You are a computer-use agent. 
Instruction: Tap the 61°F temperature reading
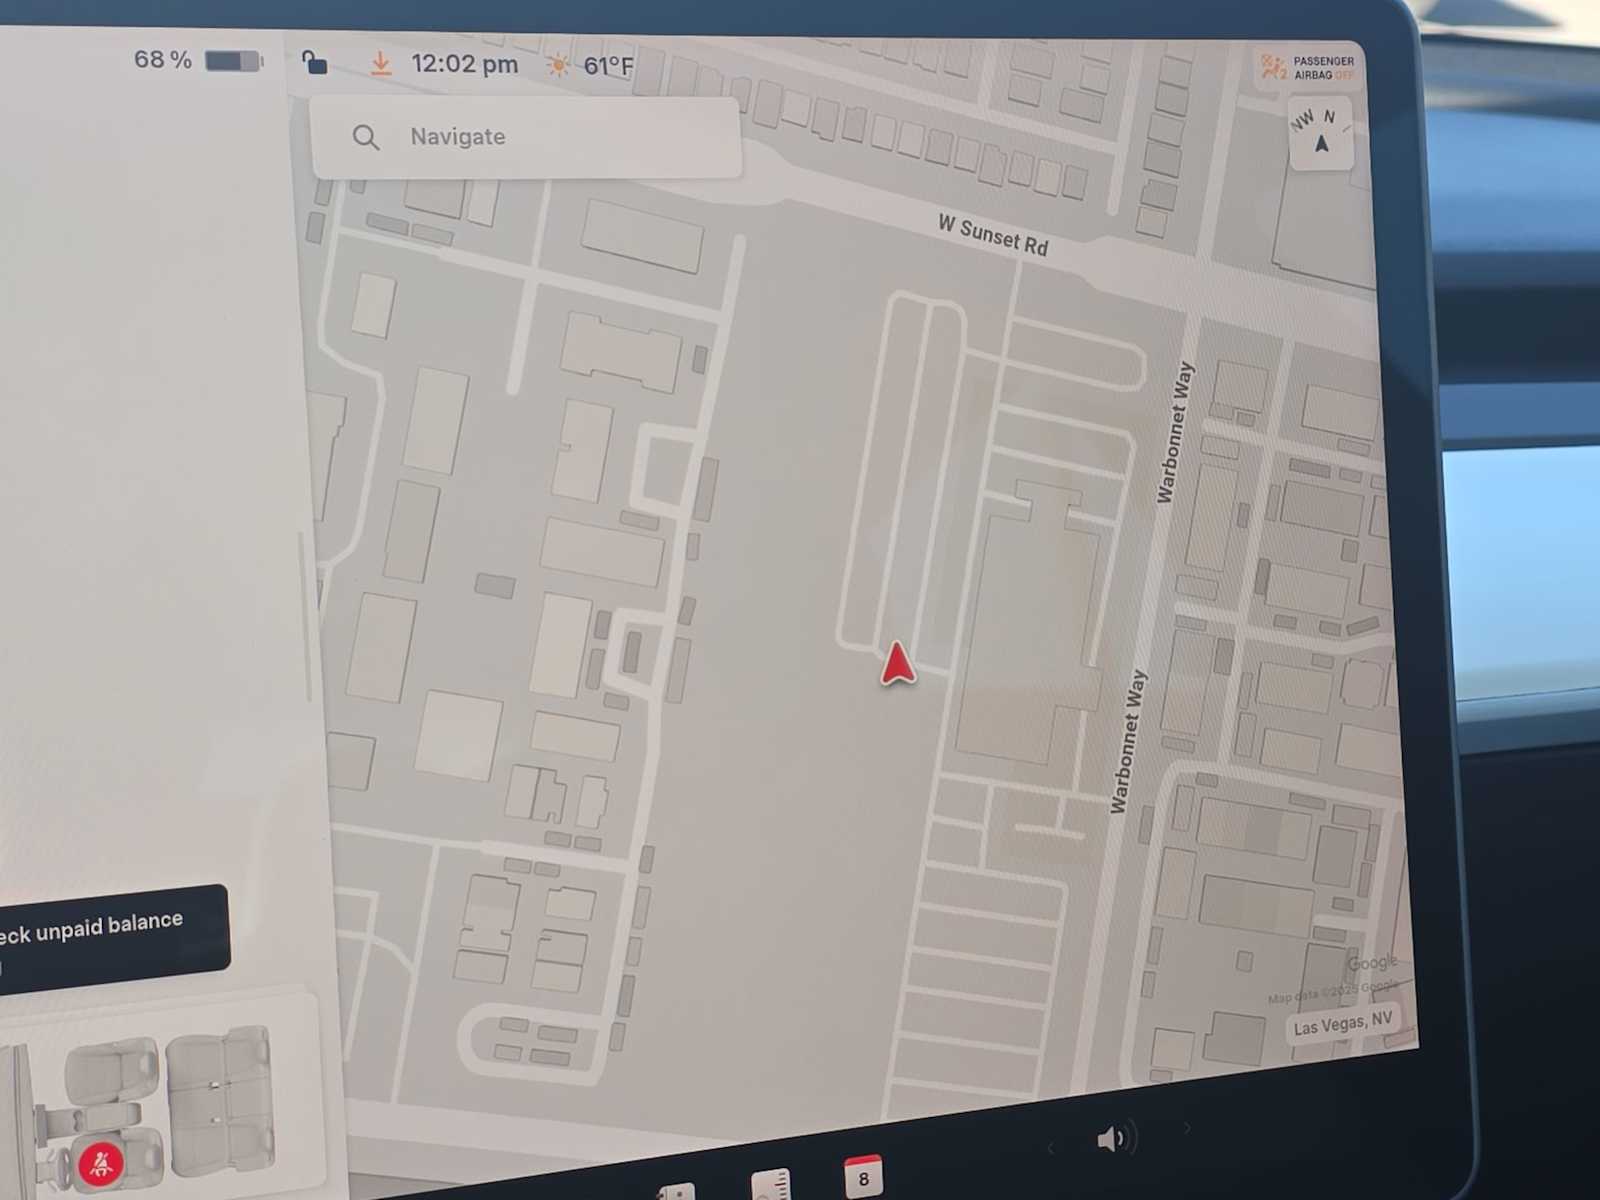coord(608,66)
